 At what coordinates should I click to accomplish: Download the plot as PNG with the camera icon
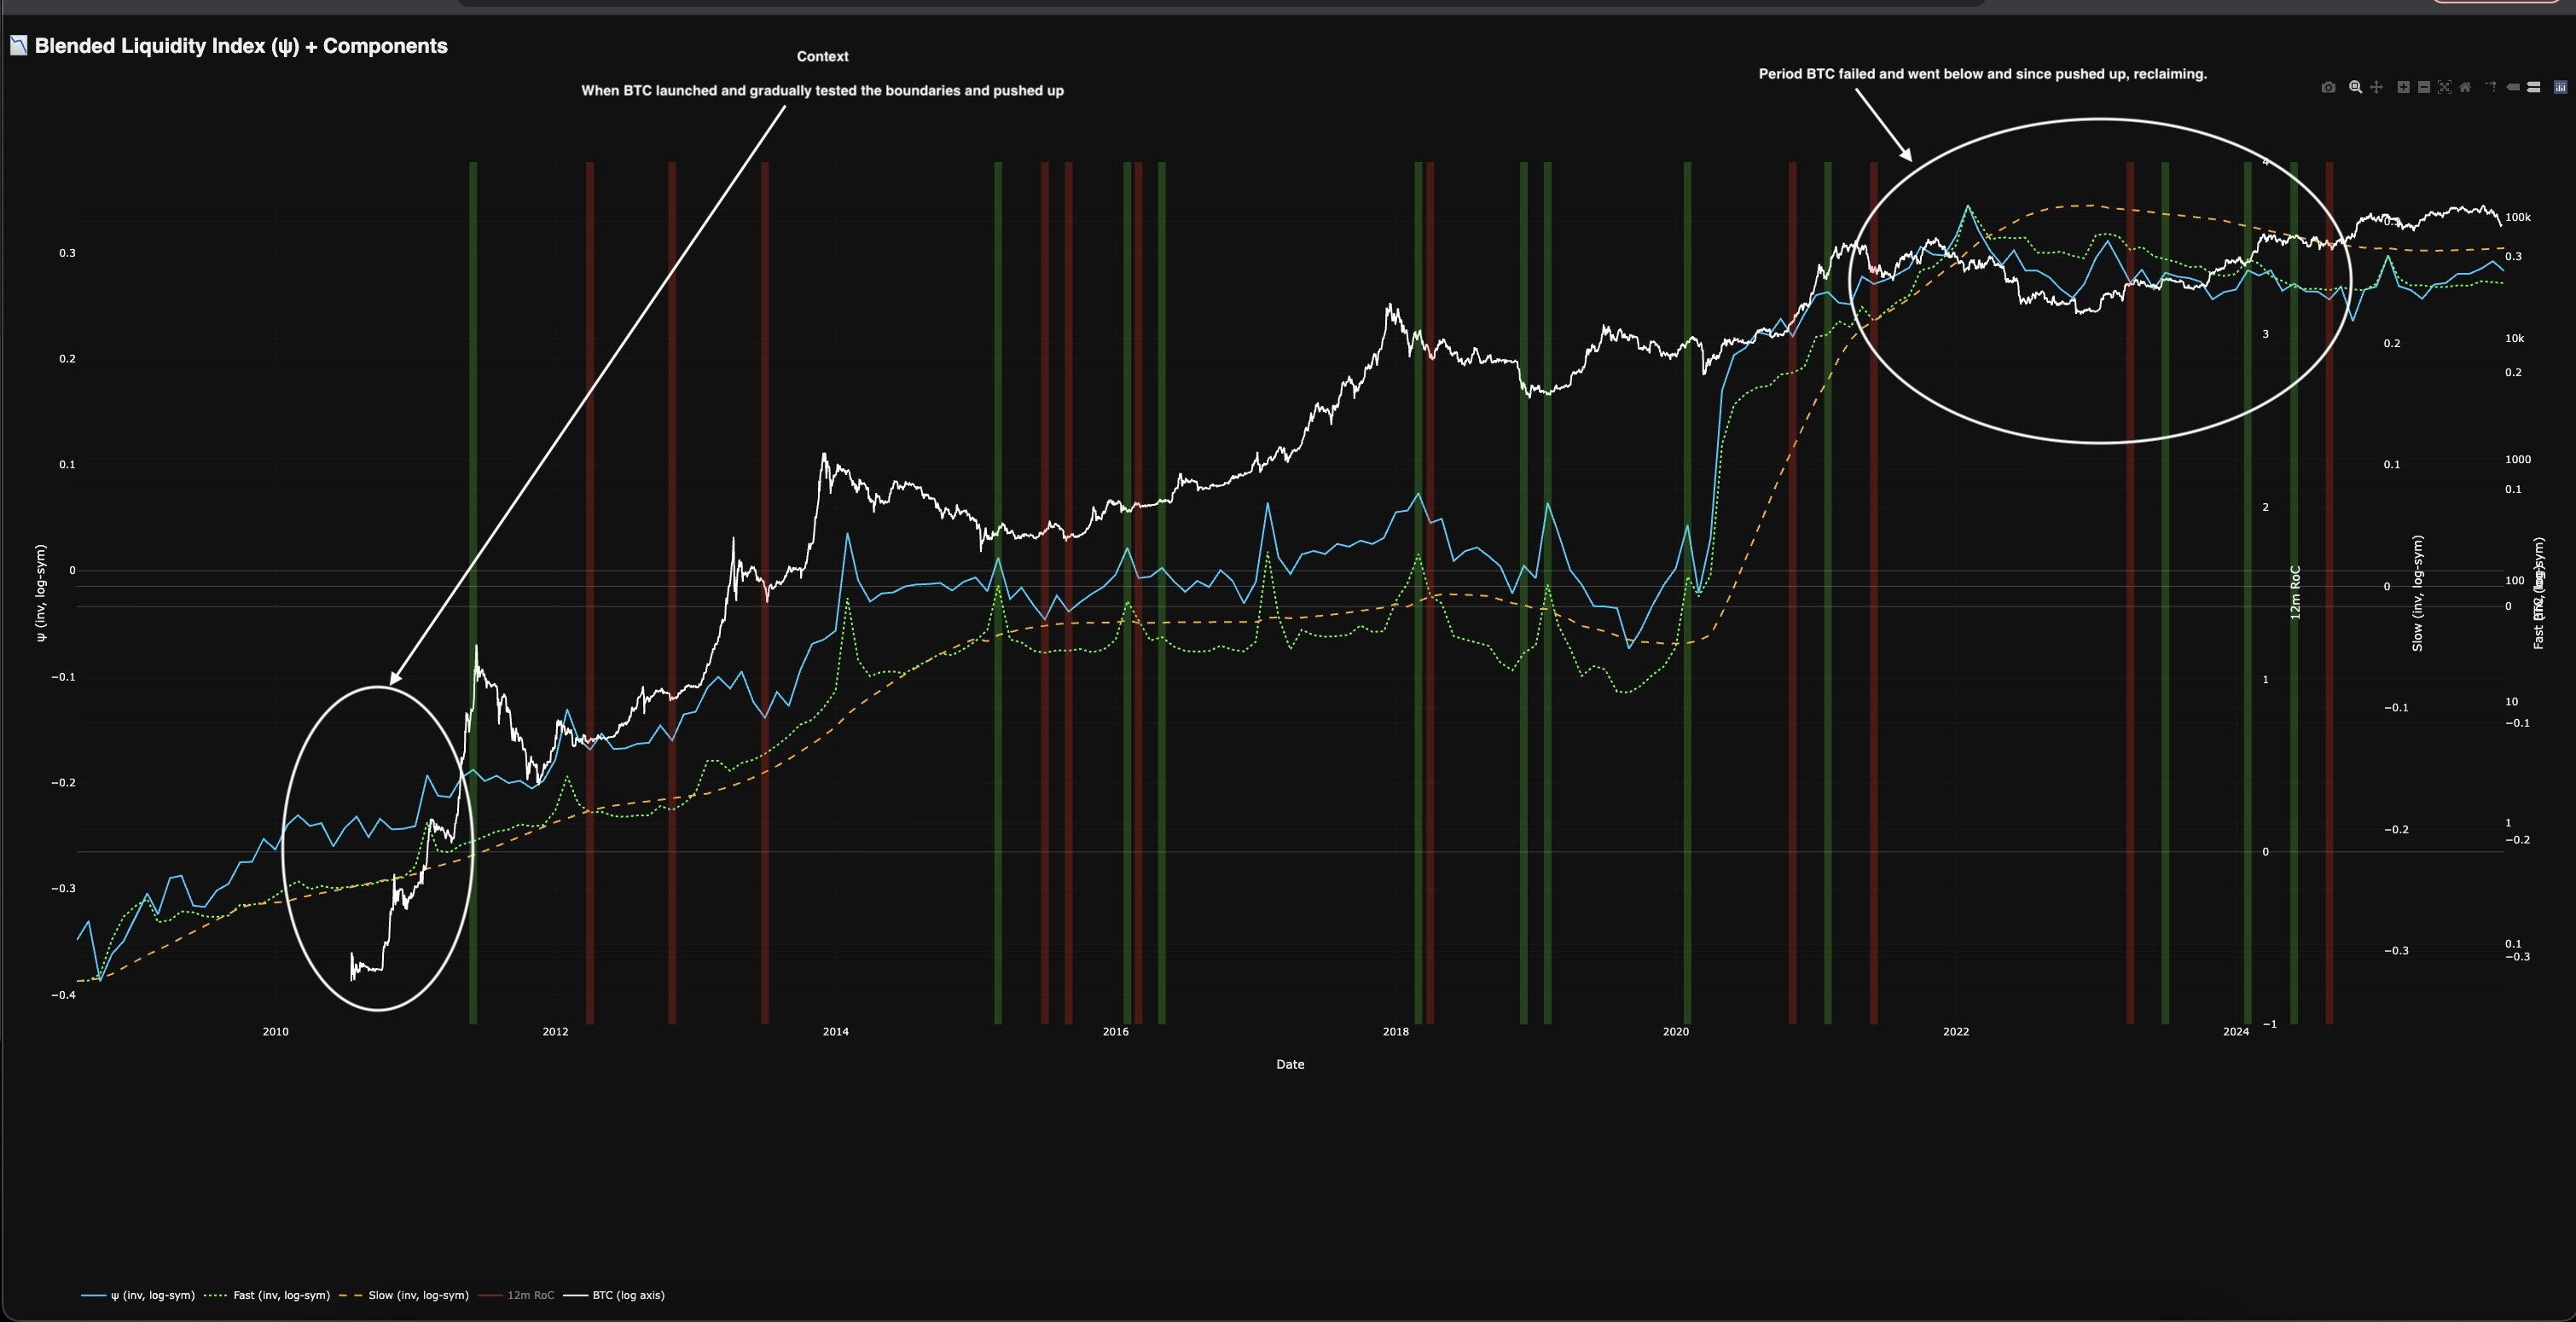[x=2328, y=88]
